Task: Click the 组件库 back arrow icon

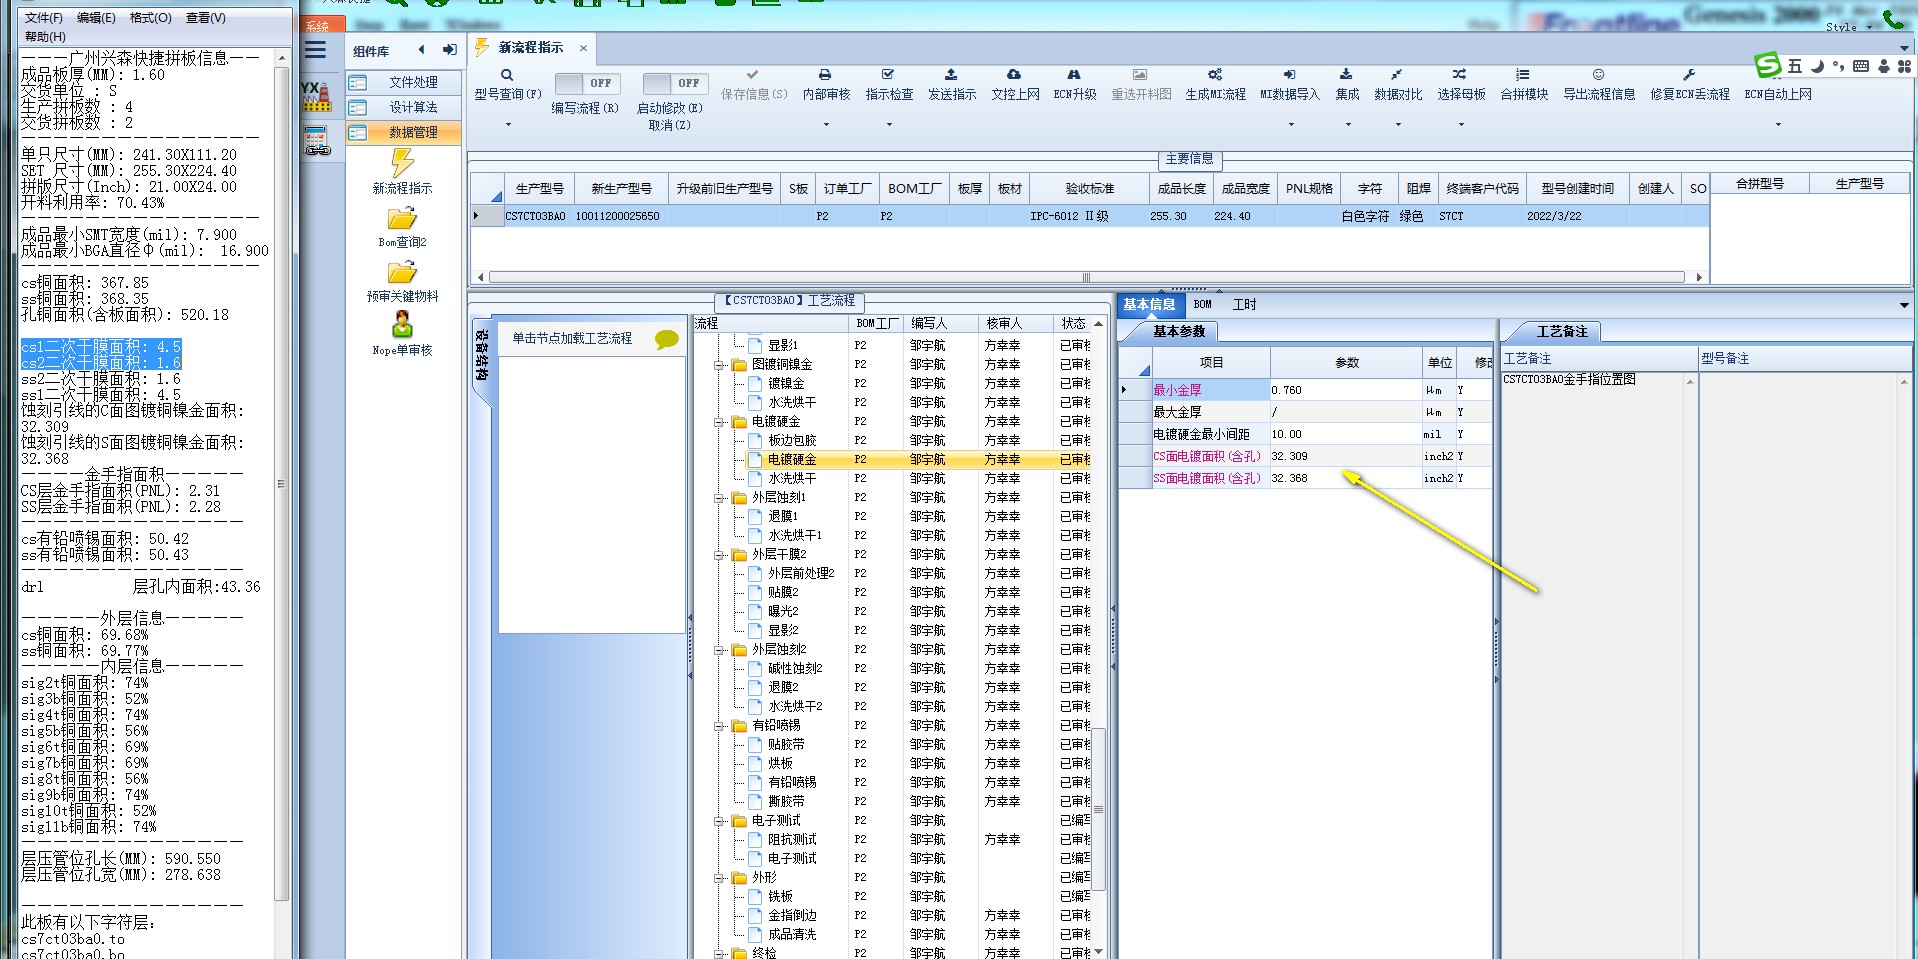Action: 422,50
